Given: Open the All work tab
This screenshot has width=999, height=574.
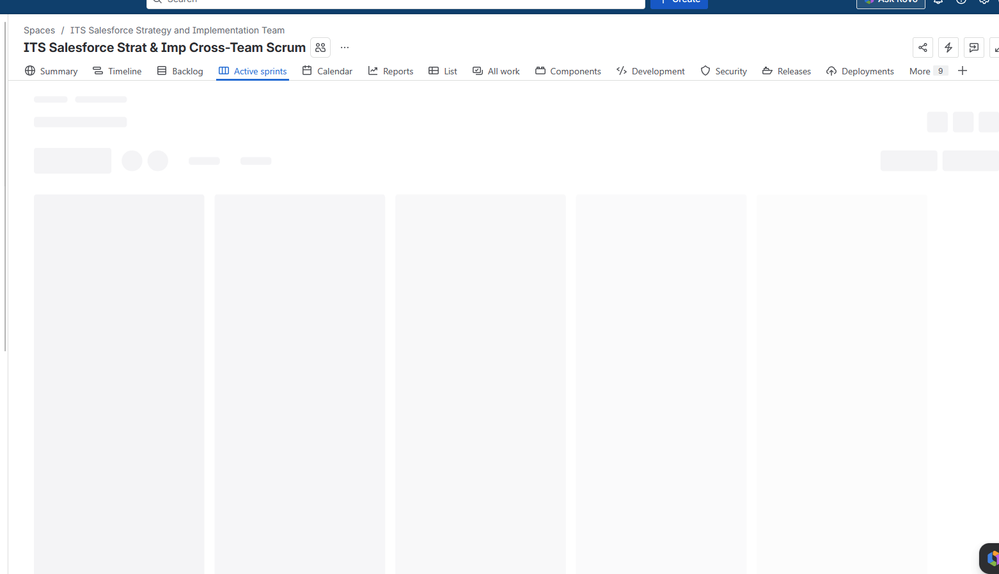Looking at the screenshot, I should (496, 71).
